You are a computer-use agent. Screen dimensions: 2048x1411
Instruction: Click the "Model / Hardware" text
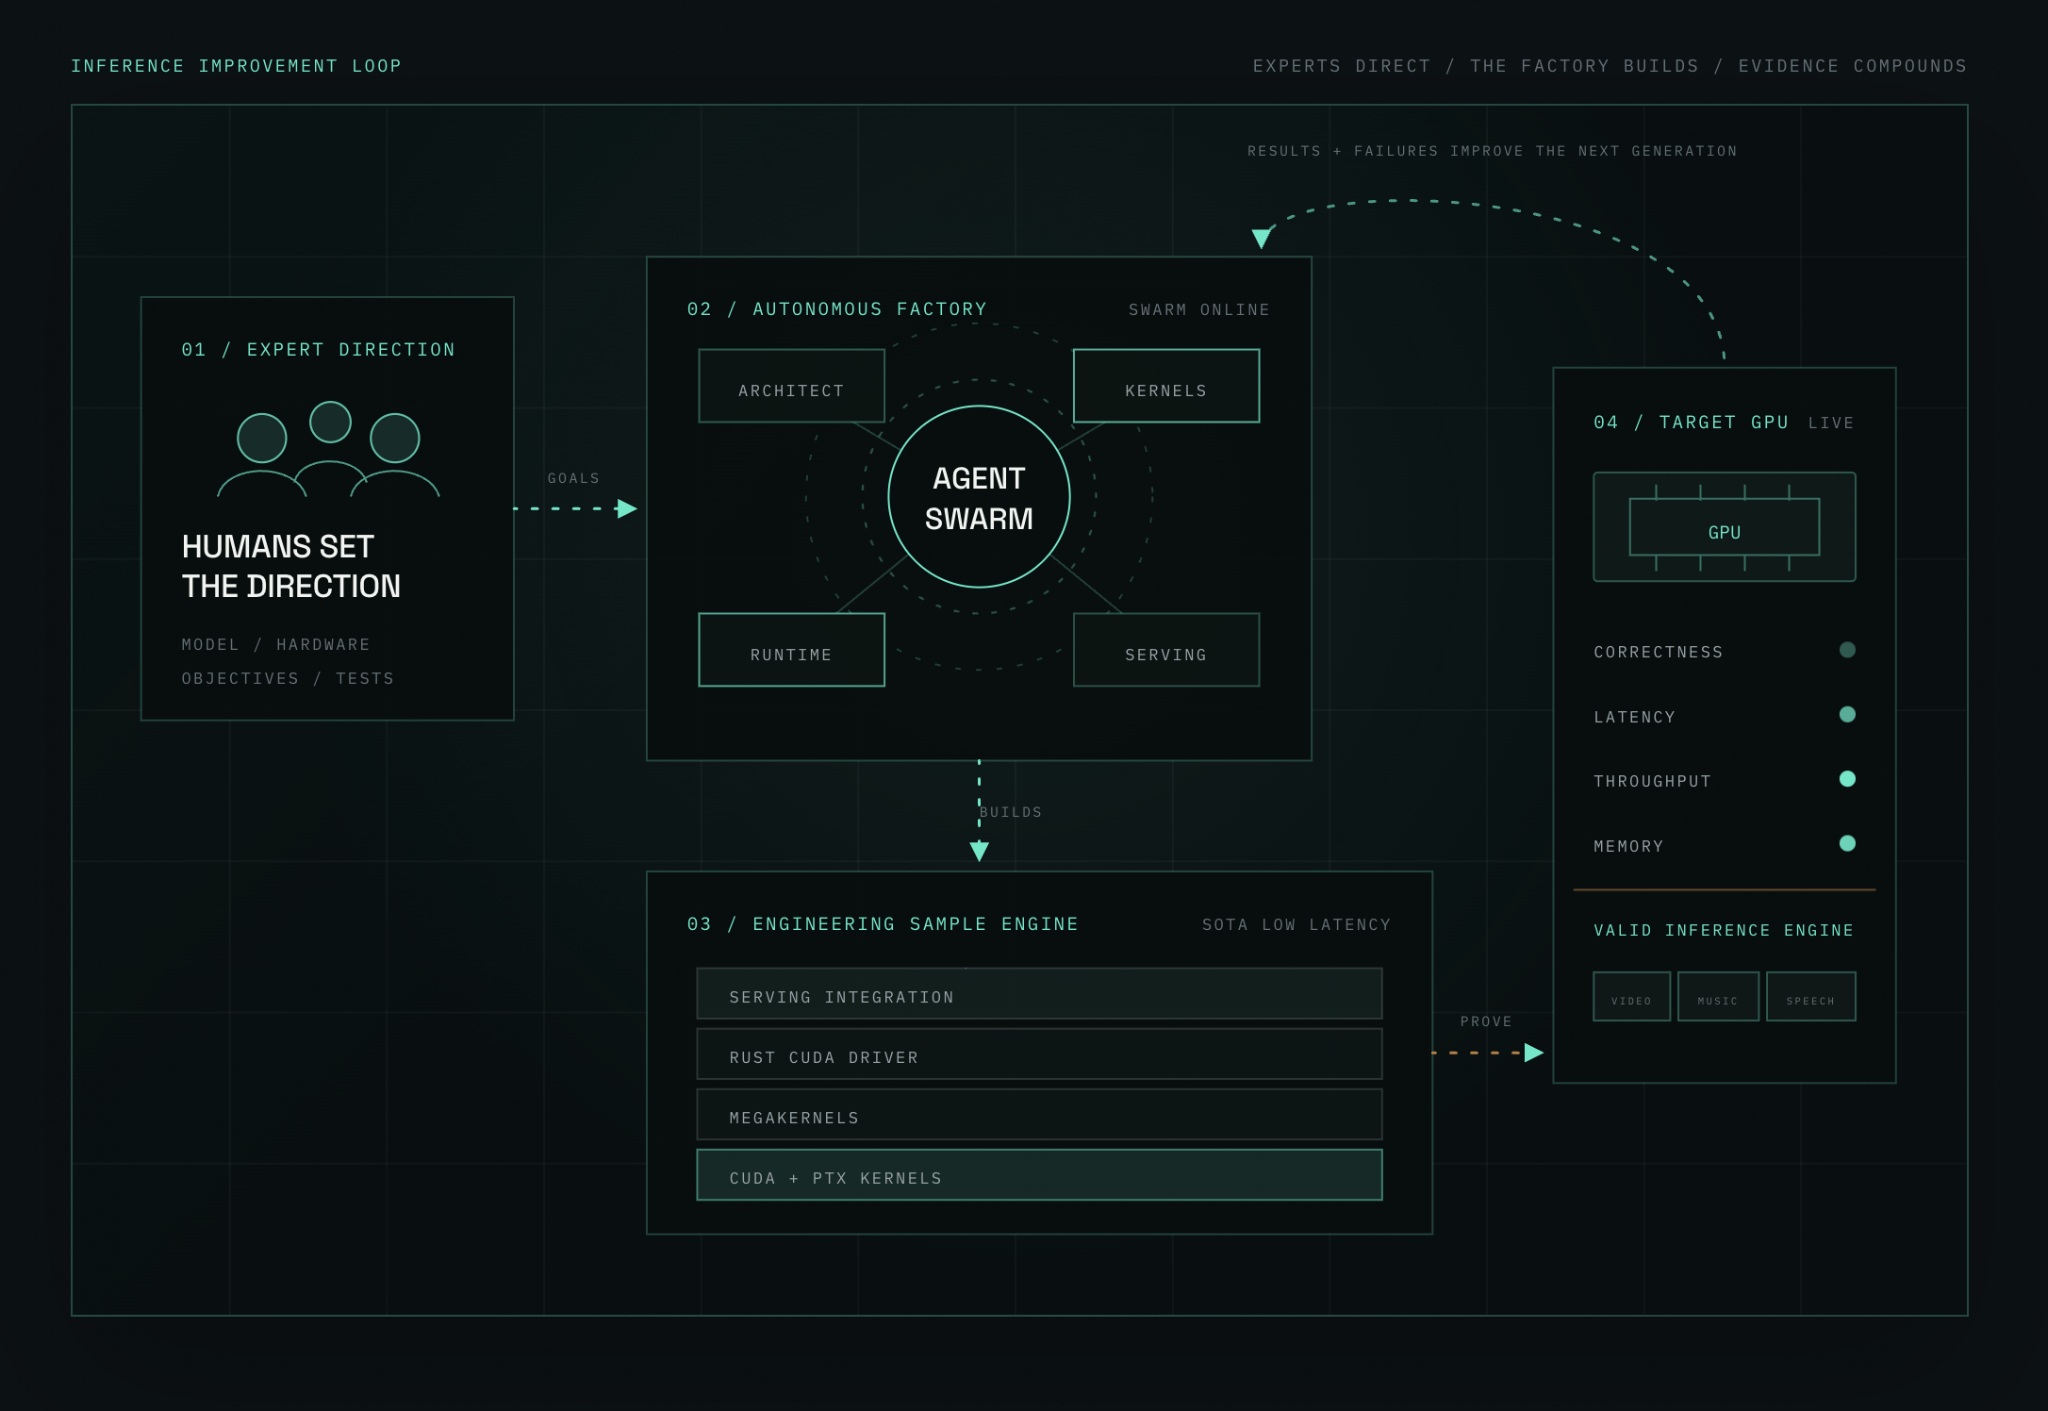point(276,645)
